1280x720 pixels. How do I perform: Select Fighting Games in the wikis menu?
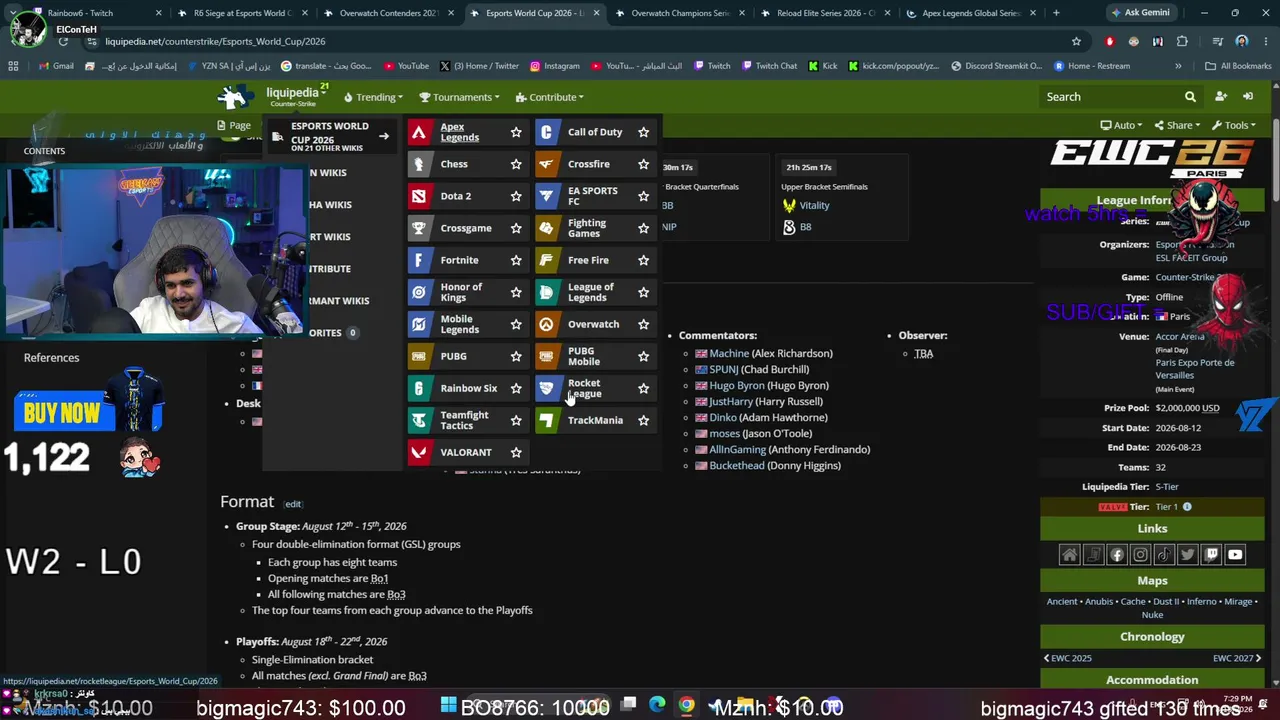pyautogui.click(x=587, y=228)
